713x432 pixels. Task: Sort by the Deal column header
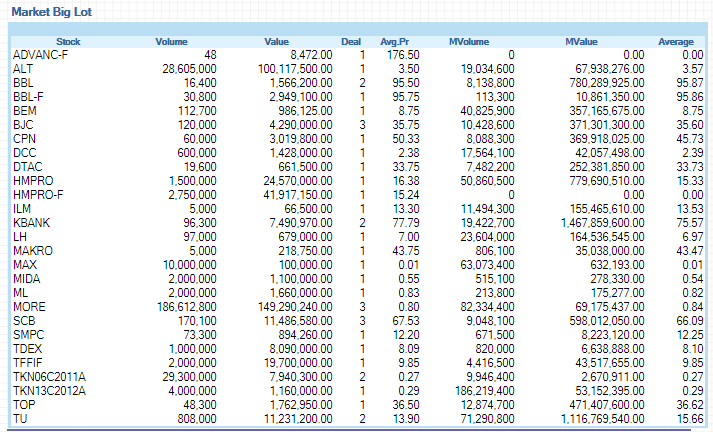pyautogui.click(x=351, y=41)
